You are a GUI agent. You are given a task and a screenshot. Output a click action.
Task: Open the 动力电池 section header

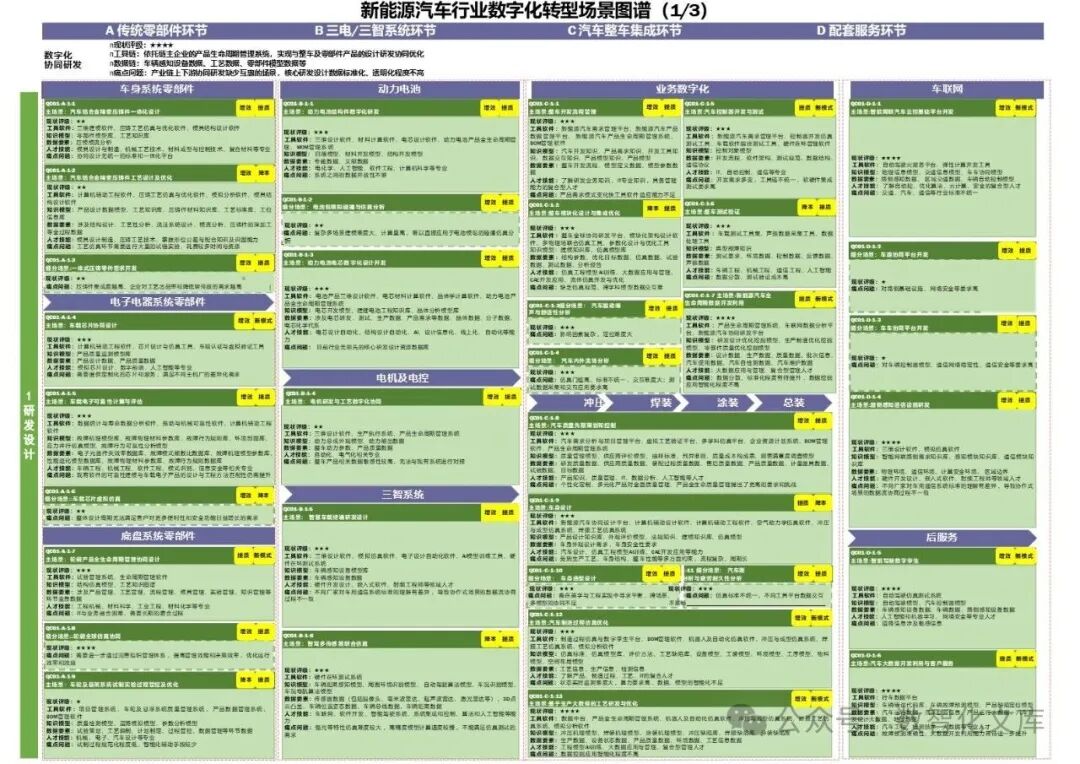coord(399,89)
